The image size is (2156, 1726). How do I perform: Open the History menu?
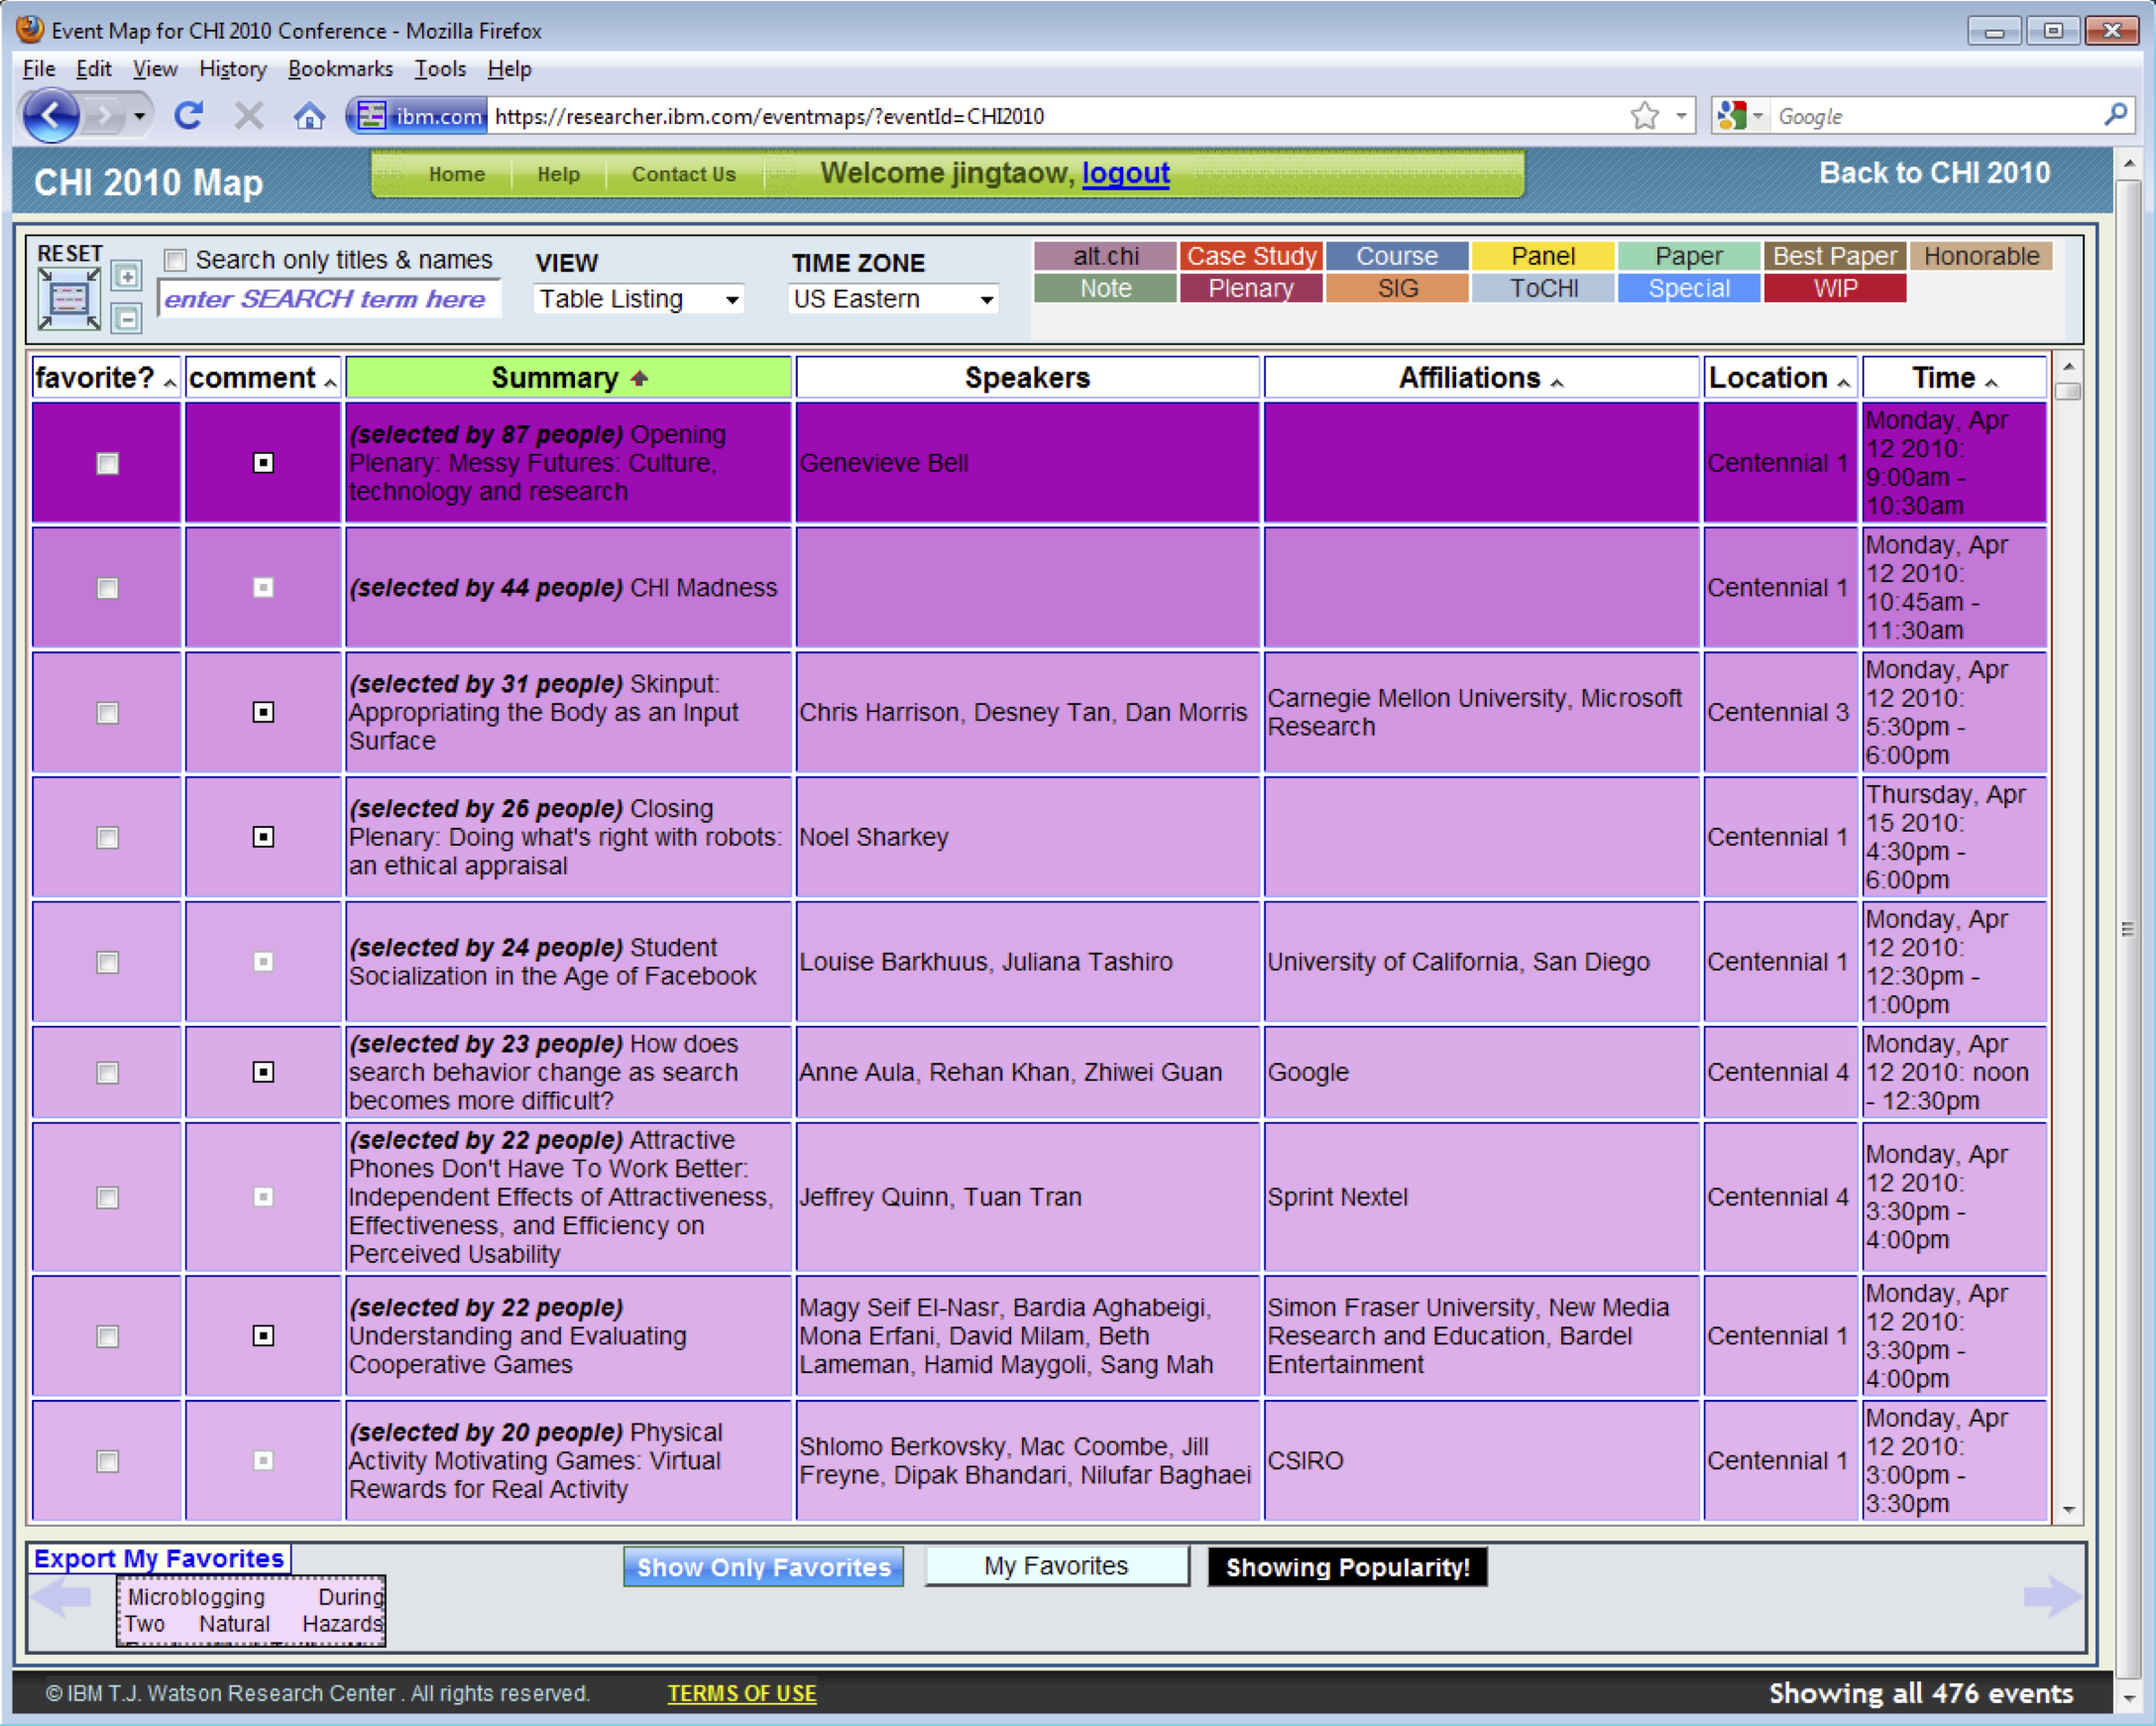point(233,69)
